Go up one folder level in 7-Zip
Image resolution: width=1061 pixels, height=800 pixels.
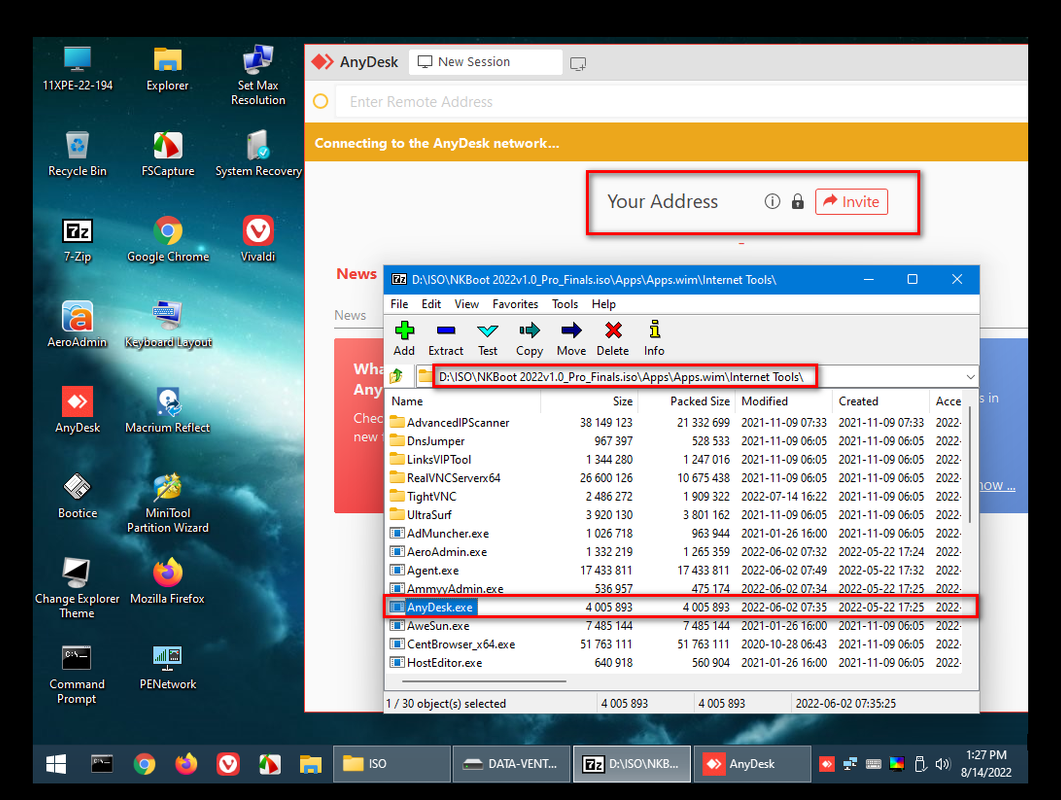tap(397, 376)
